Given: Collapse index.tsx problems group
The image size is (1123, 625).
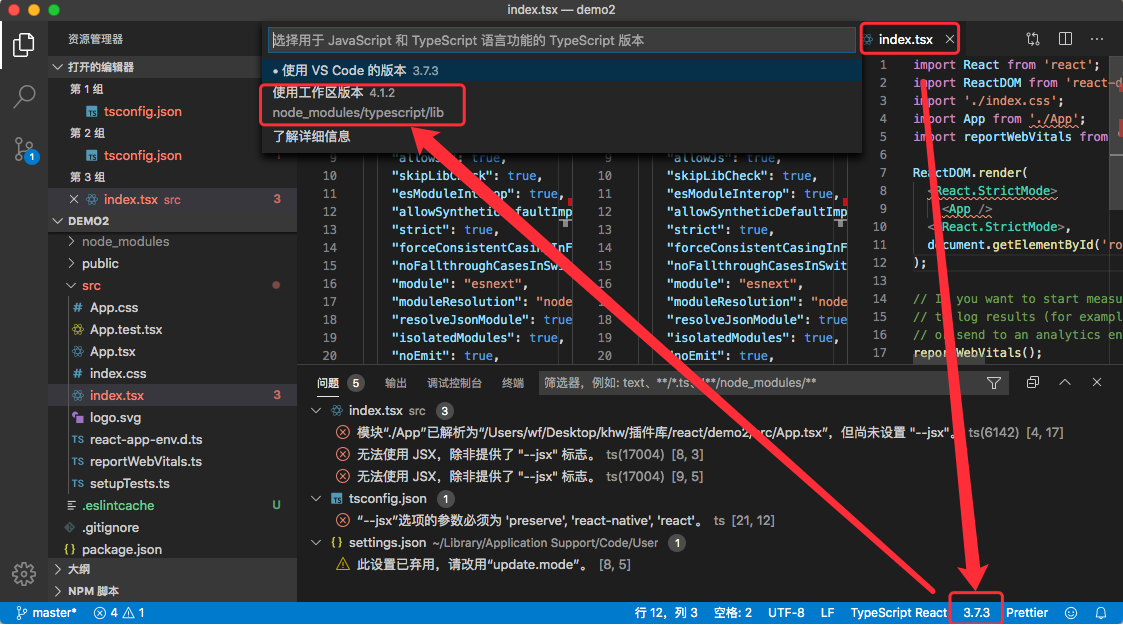Looking at the screenshot, I should [316, 411].
